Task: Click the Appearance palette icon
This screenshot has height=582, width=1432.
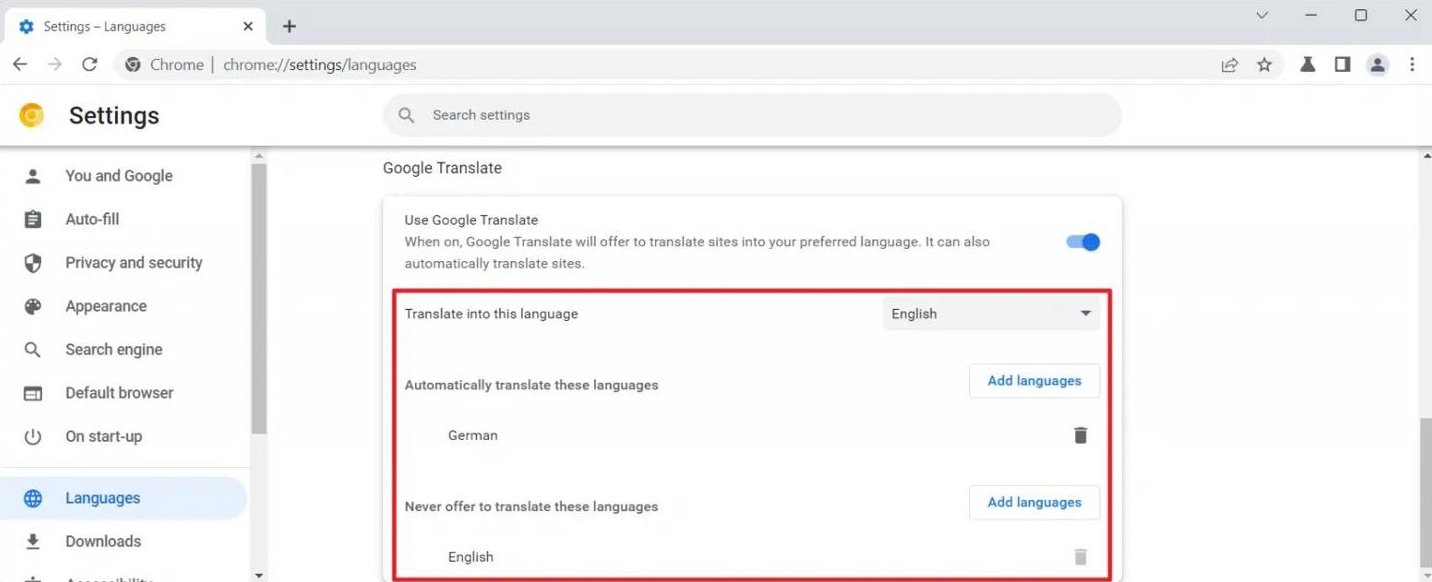Action: (33, 306)
